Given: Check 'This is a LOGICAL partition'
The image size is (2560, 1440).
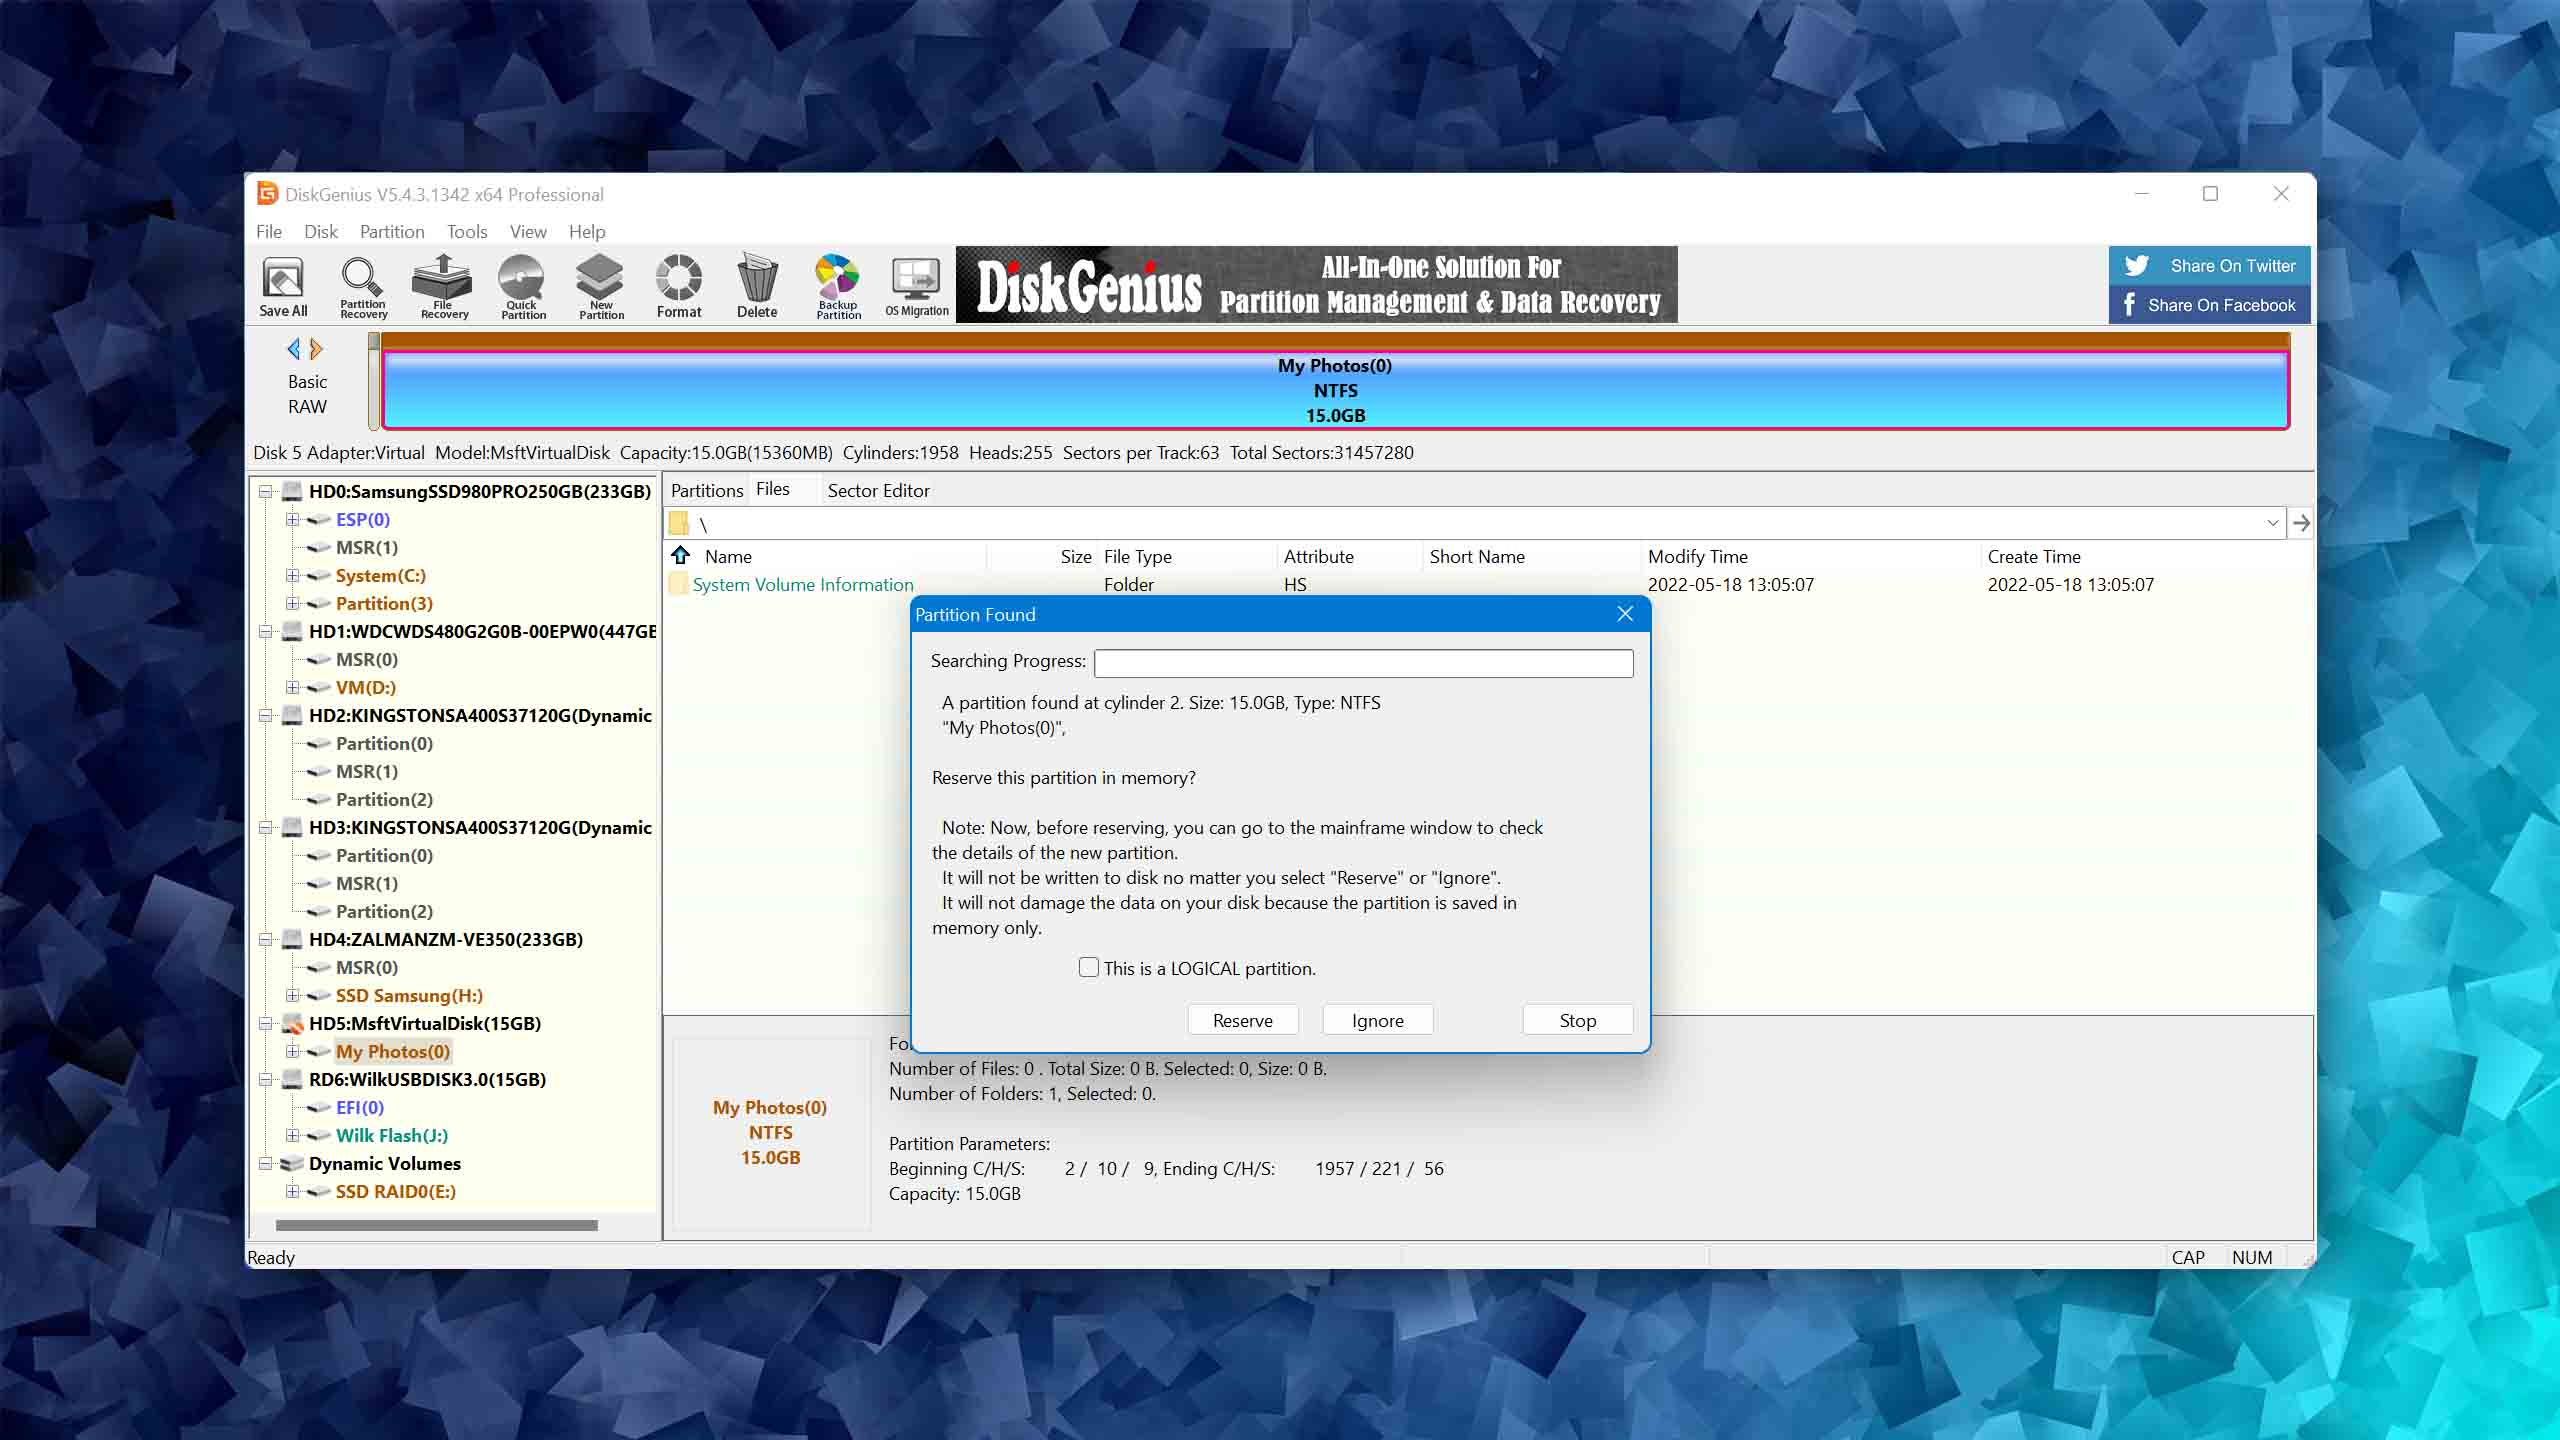Looking at the screenshot, I should click(1089, 968).
